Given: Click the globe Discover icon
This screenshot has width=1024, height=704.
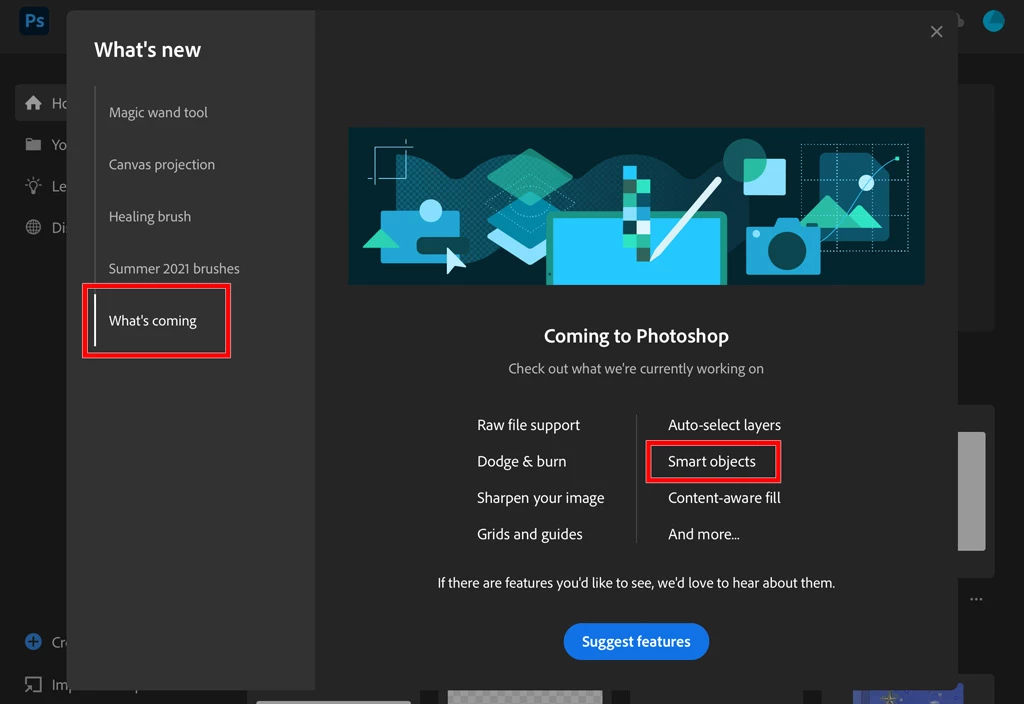Looking at the screenshot, I should point(33,227).
